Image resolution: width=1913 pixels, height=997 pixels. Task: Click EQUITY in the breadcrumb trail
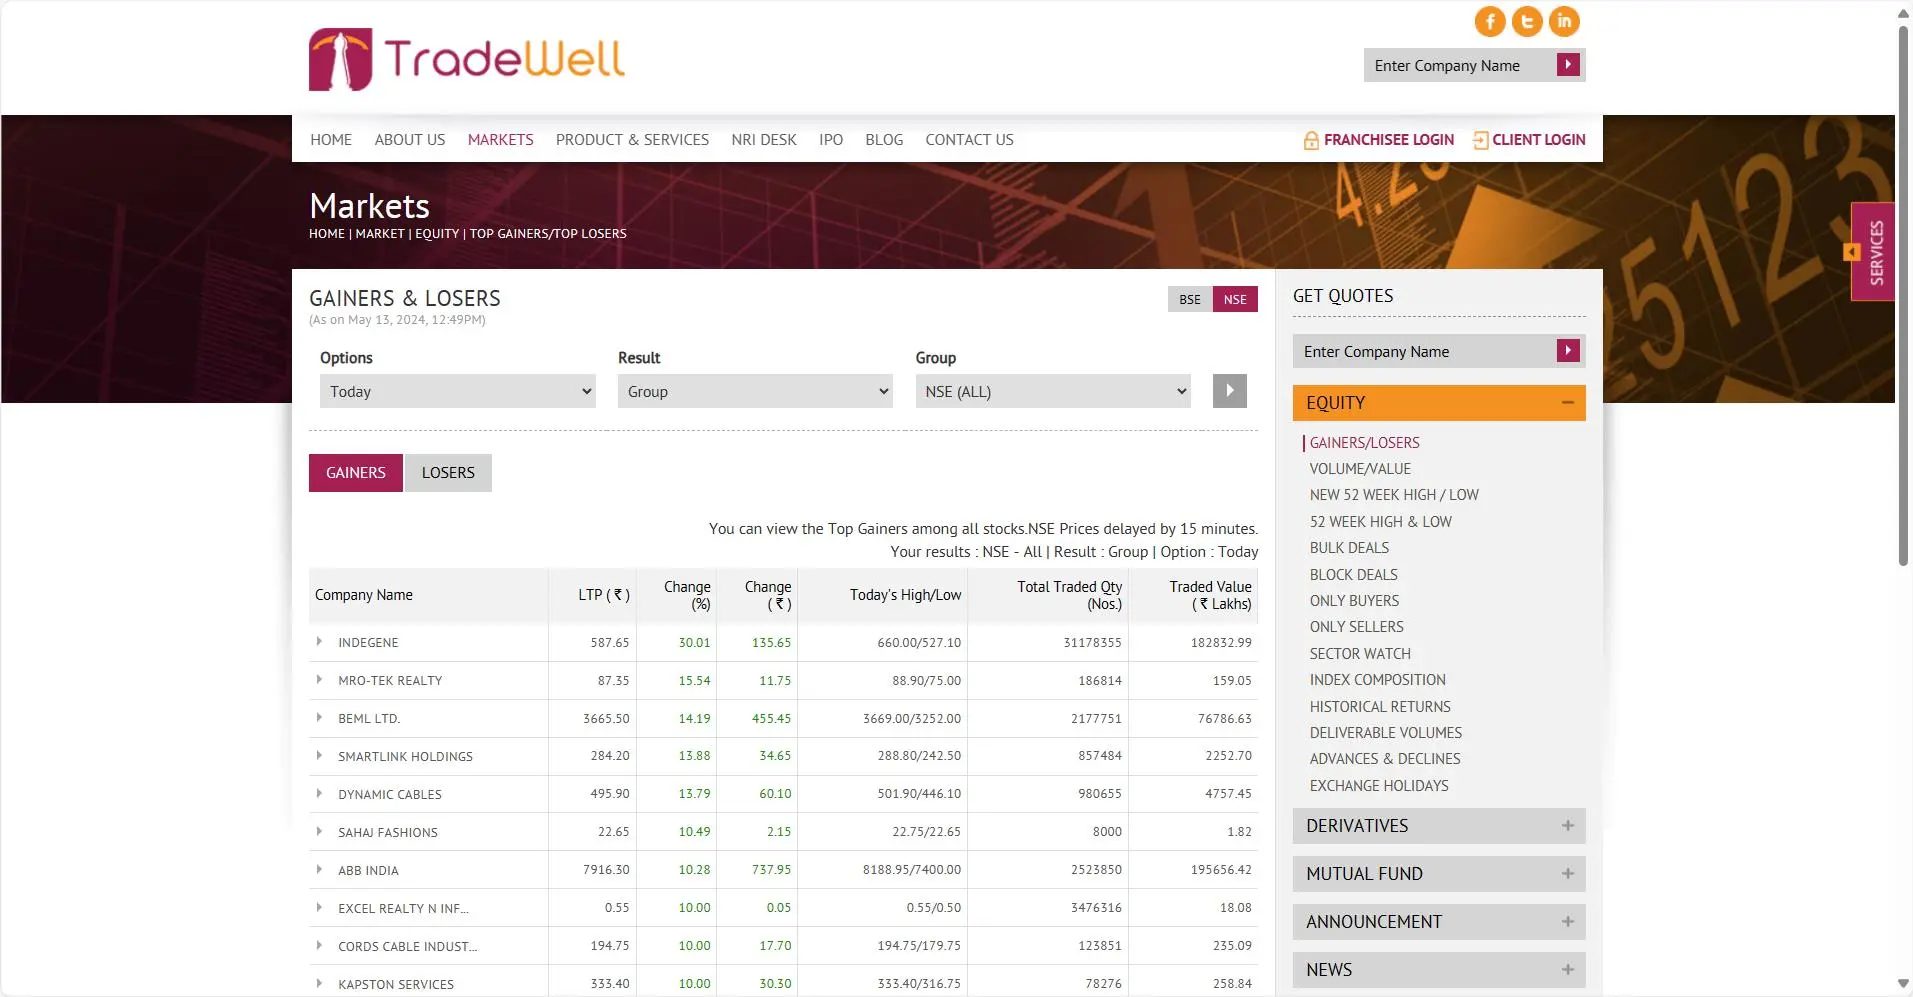click(437, 234)
